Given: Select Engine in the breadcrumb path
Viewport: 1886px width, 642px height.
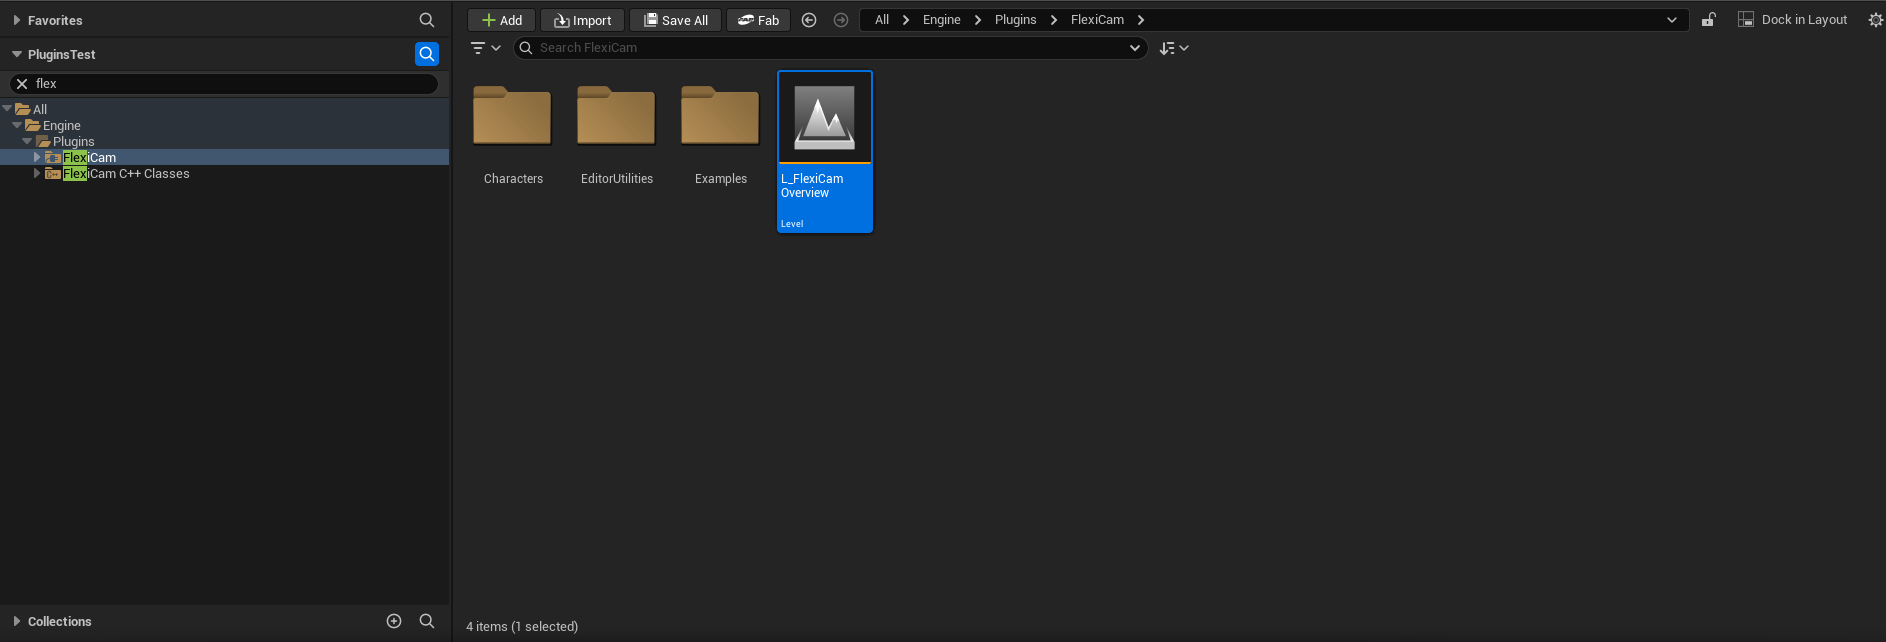Looking at the screenshot, I should (941, 20).
